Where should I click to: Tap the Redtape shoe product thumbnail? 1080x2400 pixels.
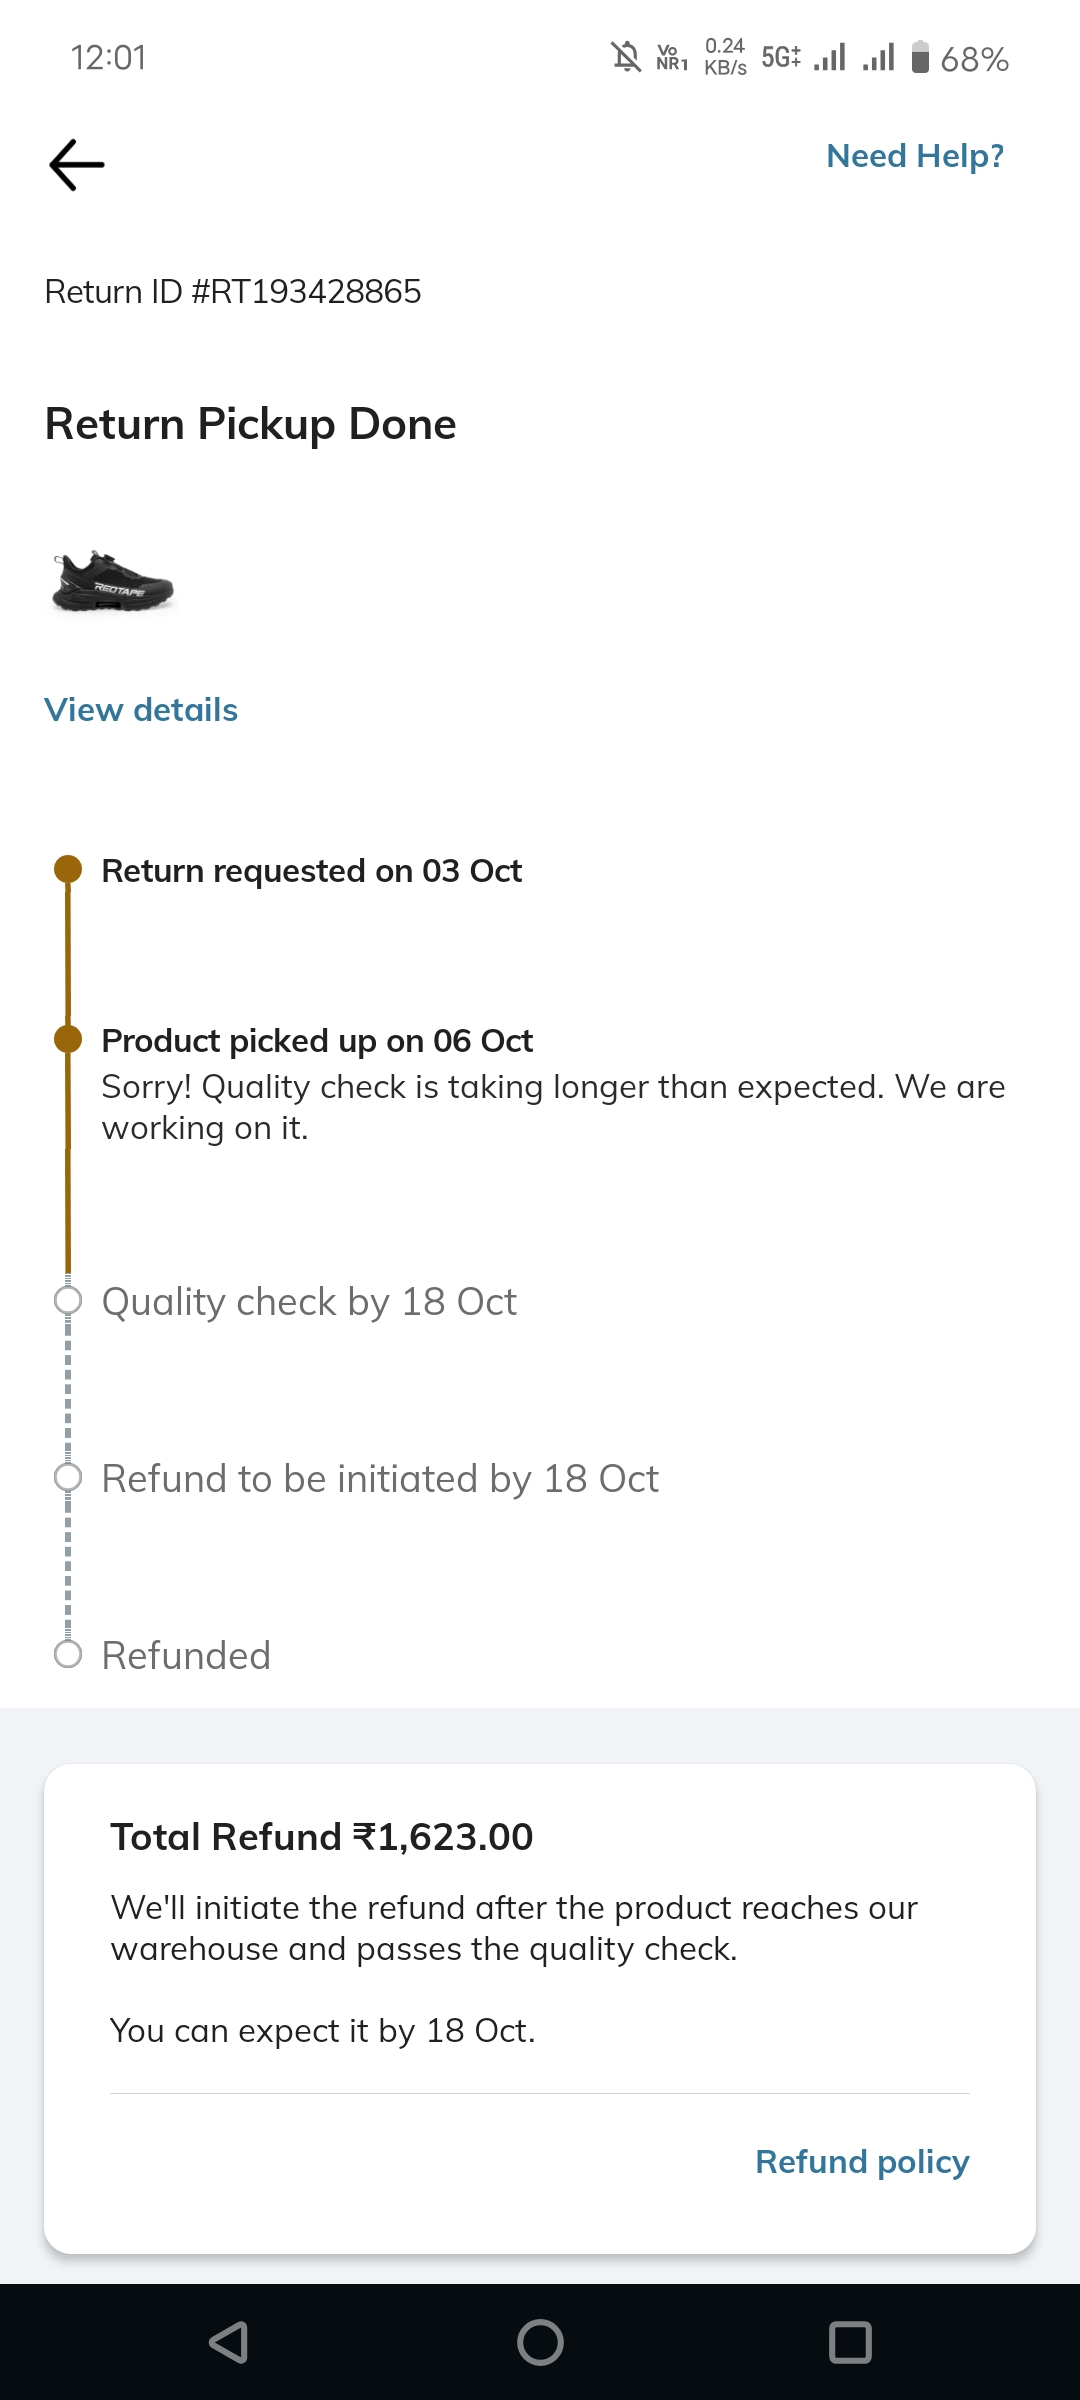[113, 582]
